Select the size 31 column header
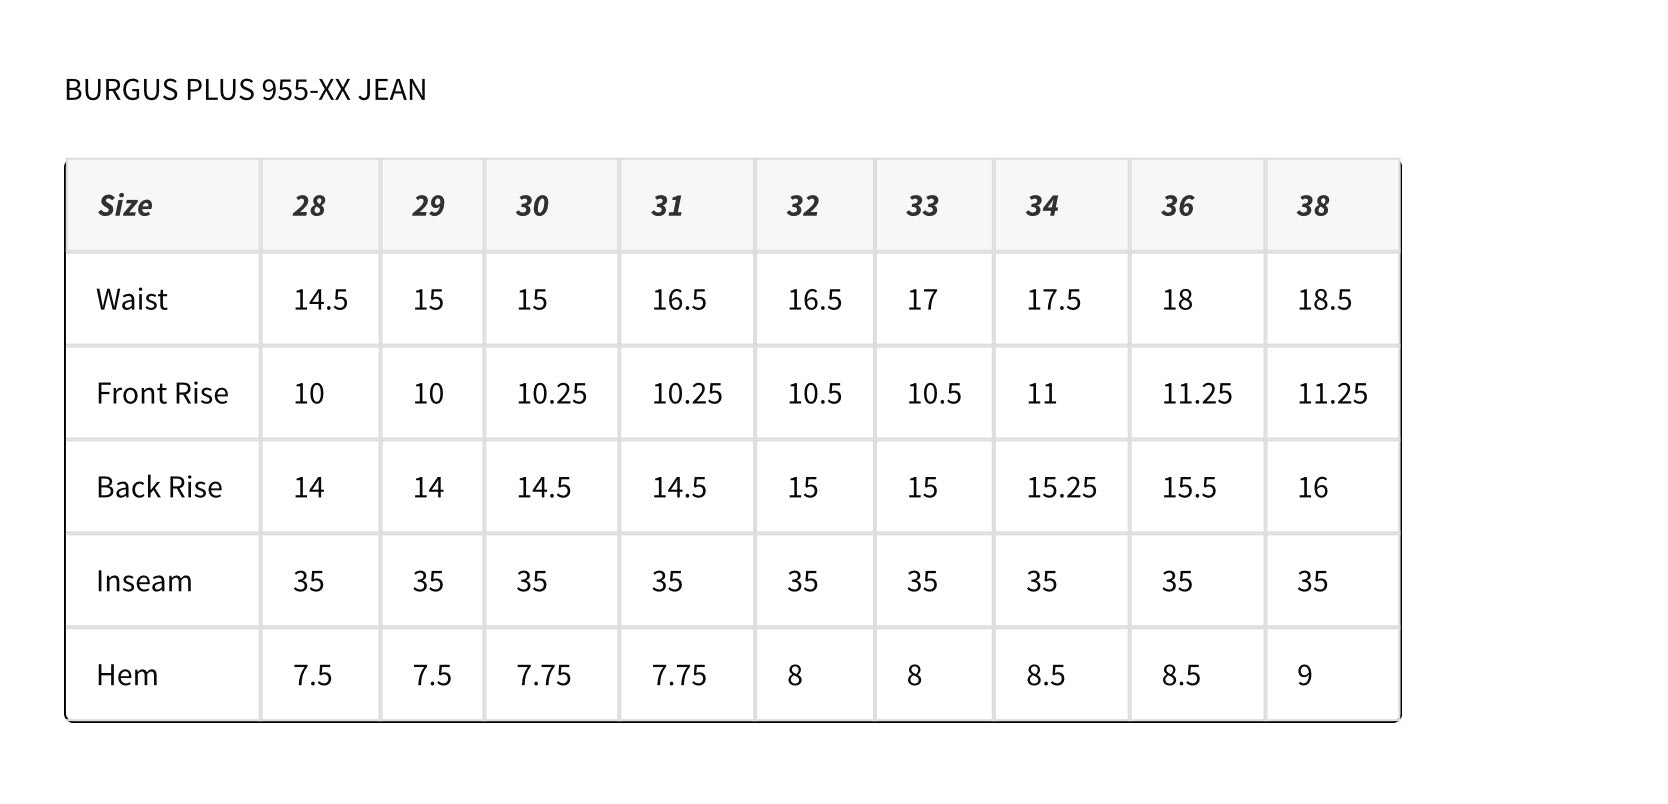Screen dimensions: 1668x804 point(667,206)
